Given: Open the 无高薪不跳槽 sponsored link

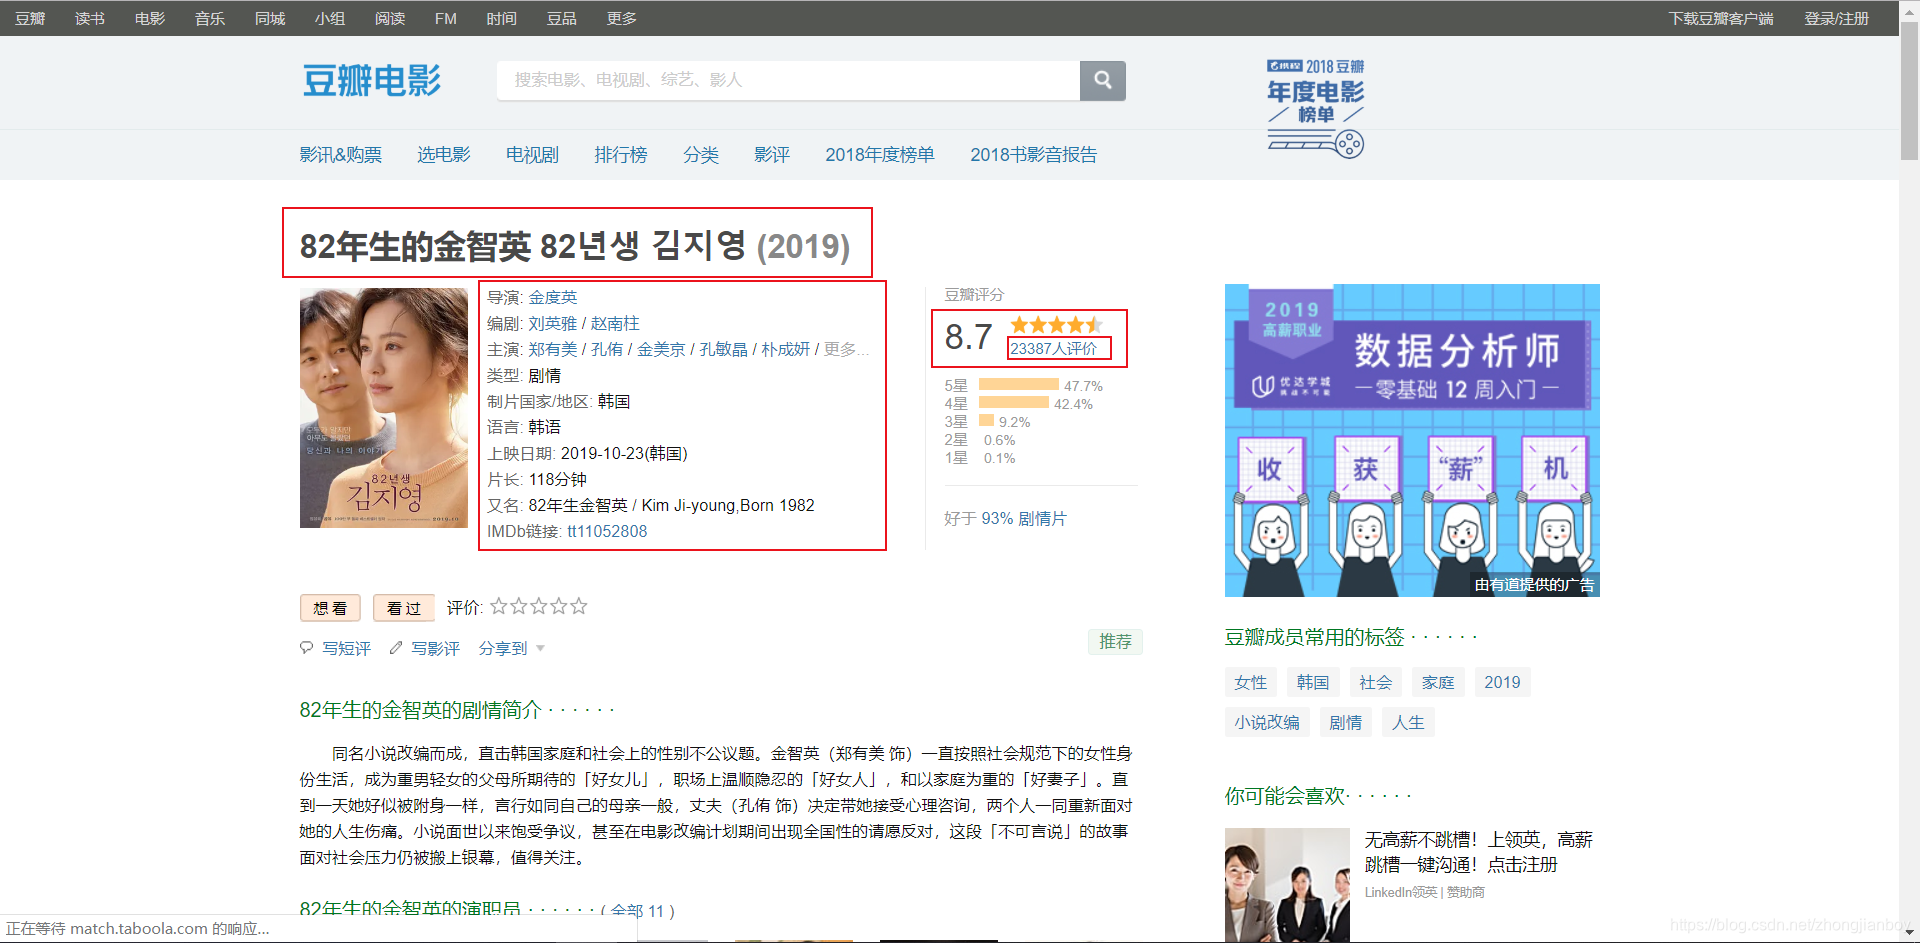Looking at the screenshot, I should (x=1478, y=852).
